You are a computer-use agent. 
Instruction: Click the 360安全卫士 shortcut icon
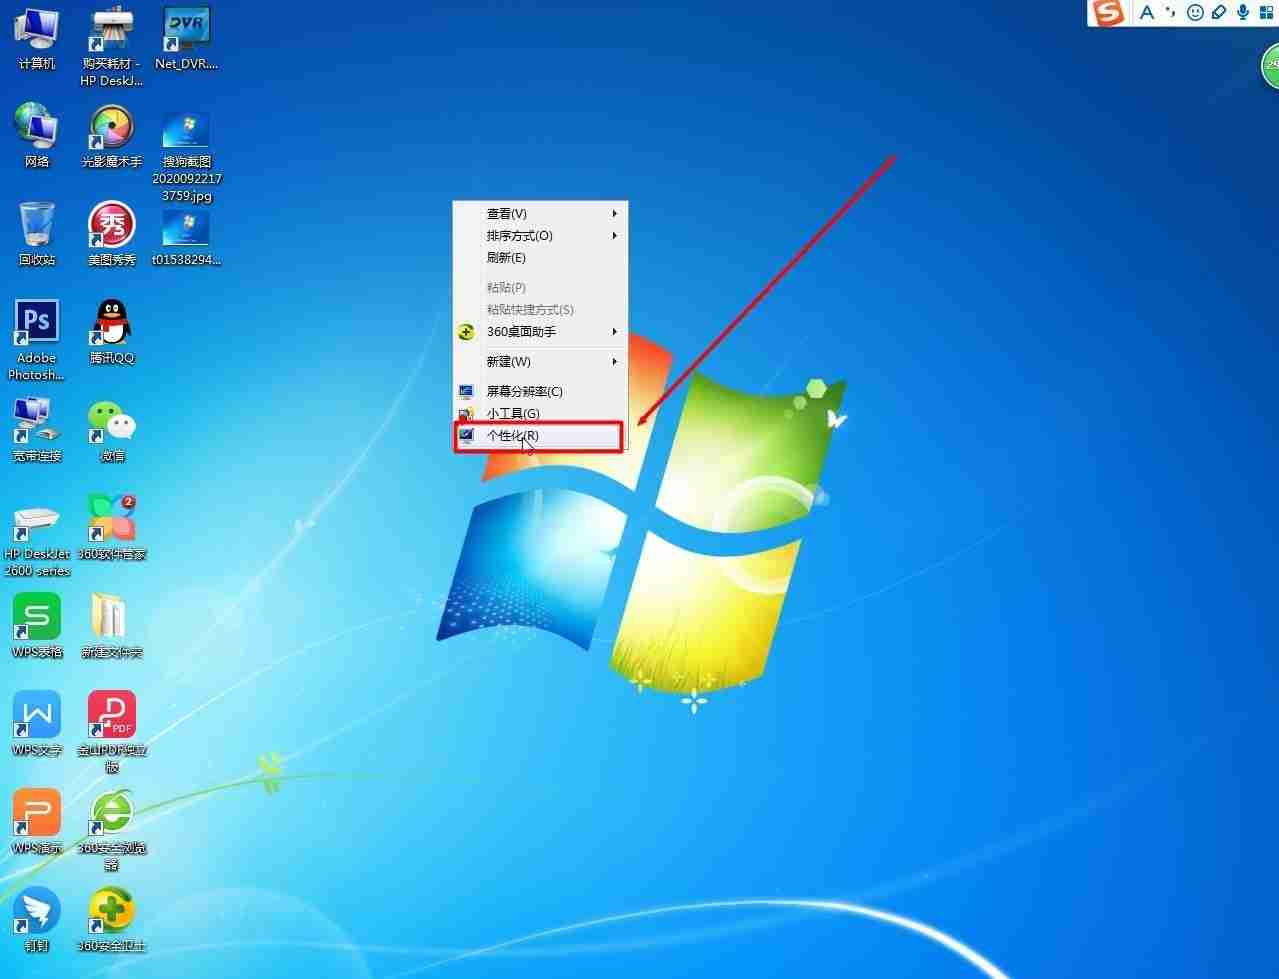point(112,920)
